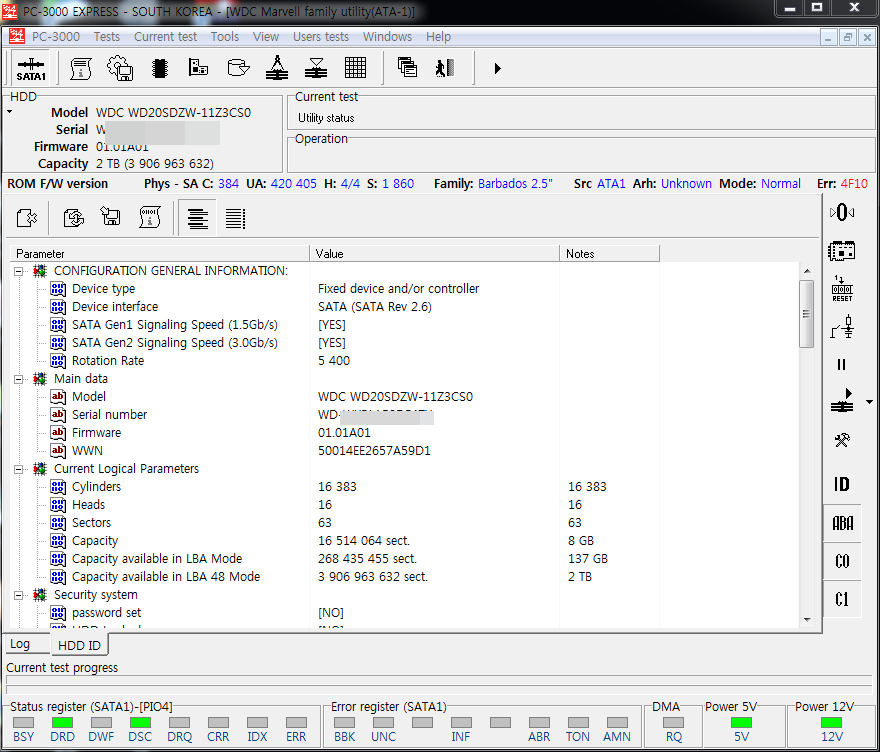Screen dimensions: 880x752
Task: Click the vertical scrollbar thumb
Action: pos(807,314)
